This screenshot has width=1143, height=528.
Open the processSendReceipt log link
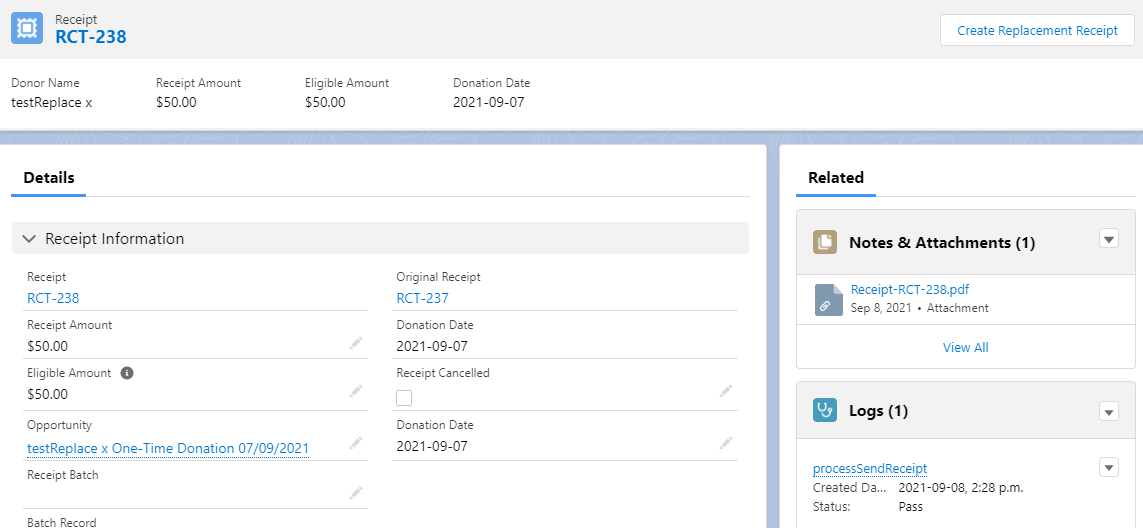click(870, 468)
